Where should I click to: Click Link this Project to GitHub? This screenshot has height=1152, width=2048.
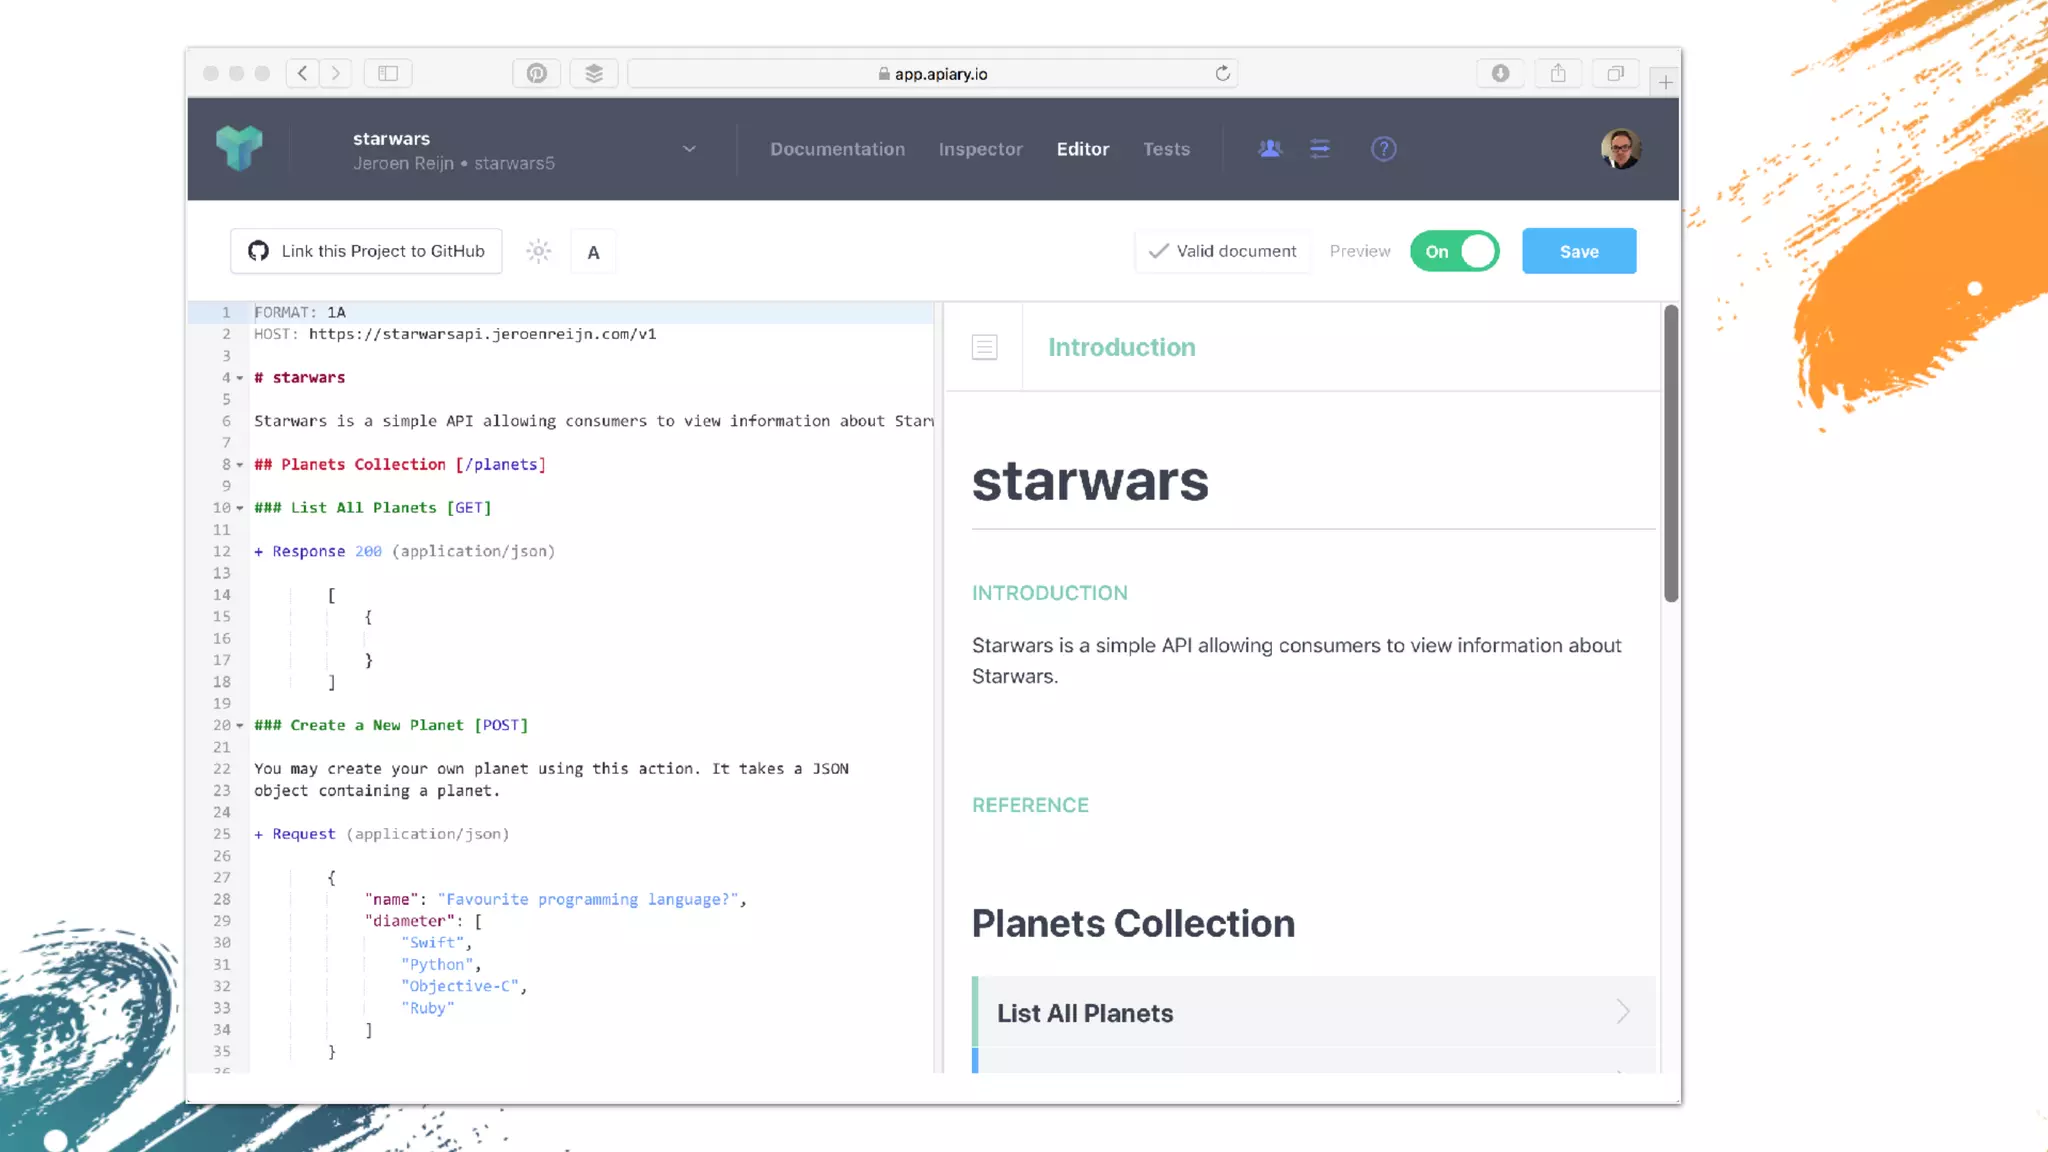(x=366, y=251)
